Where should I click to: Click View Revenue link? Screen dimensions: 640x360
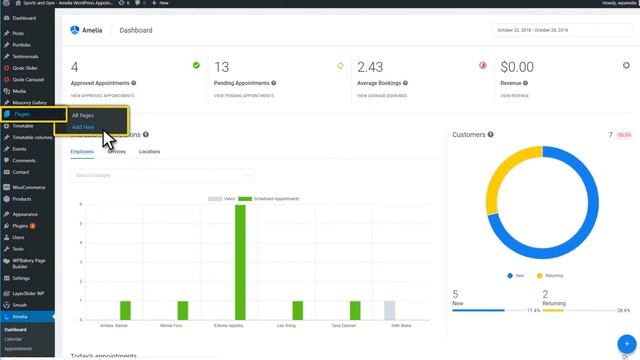point(514,96)
